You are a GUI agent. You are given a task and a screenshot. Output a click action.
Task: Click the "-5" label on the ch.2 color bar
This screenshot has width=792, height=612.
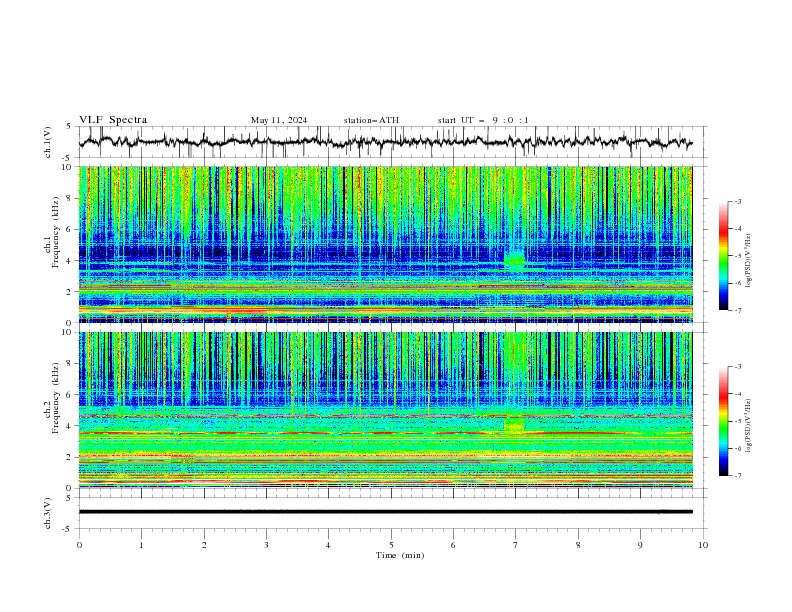point(738,421)
